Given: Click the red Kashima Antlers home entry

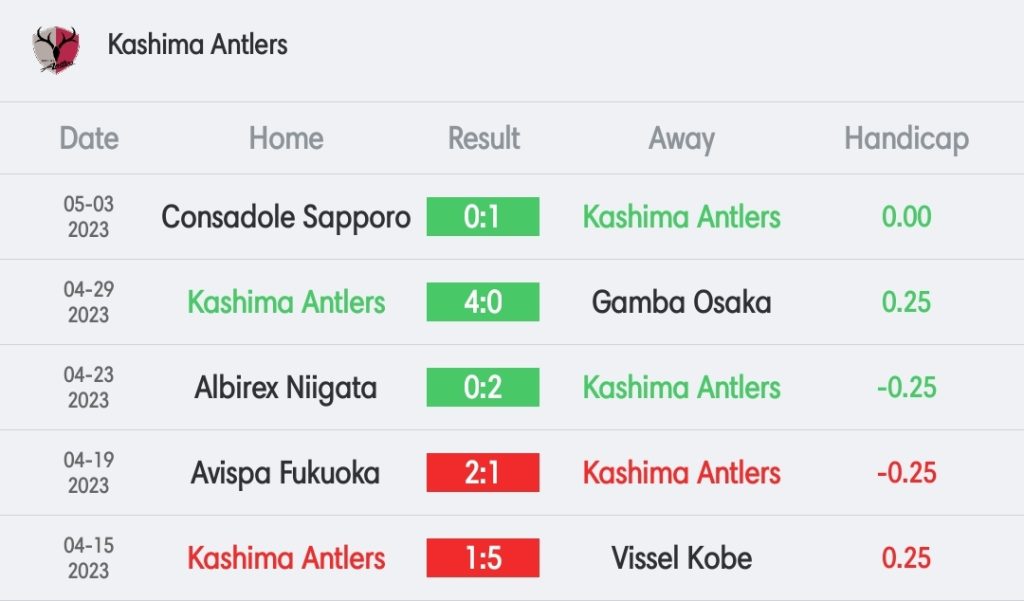Looking at the screenshot, I should (x=286, y=558).
